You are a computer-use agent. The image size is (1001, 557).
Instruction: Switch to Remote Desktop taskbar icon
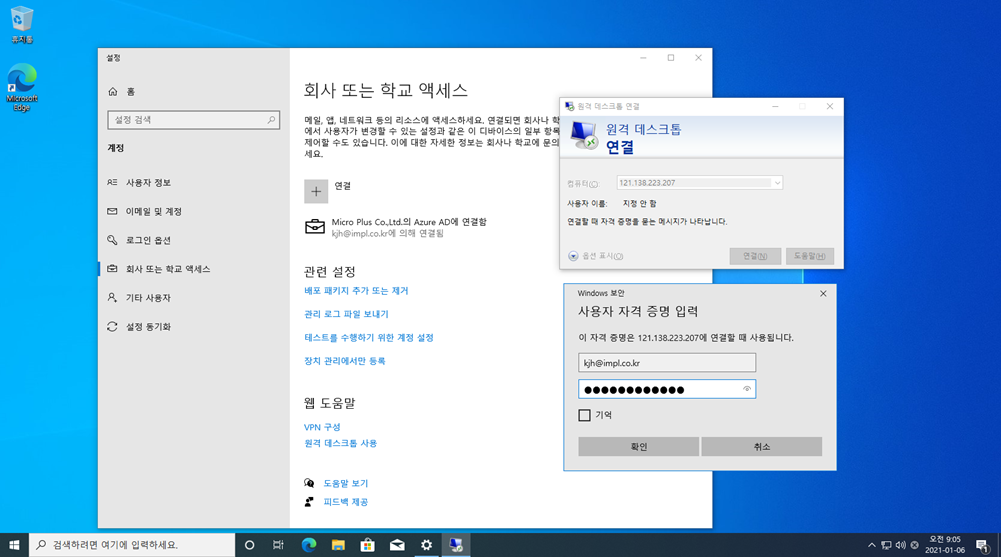click(455, 545)
